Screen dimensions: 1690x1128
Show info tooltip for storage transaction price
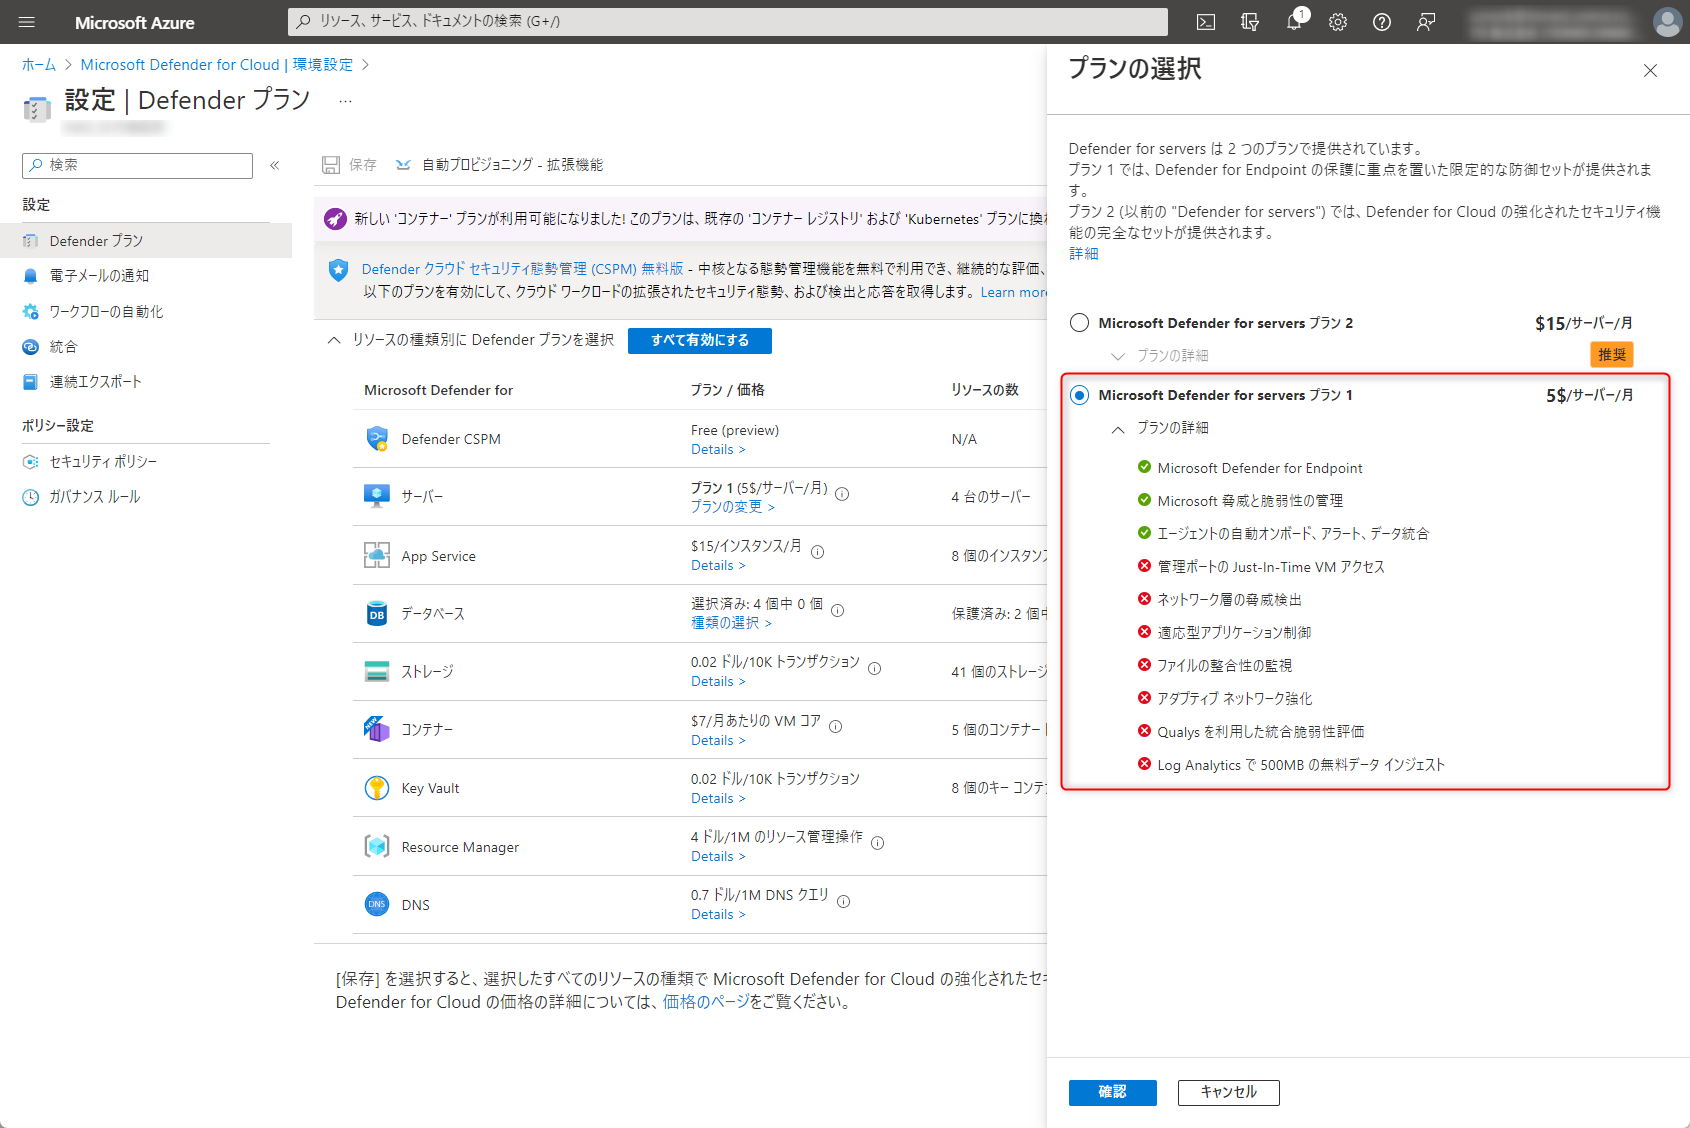(x=875, y=669)
